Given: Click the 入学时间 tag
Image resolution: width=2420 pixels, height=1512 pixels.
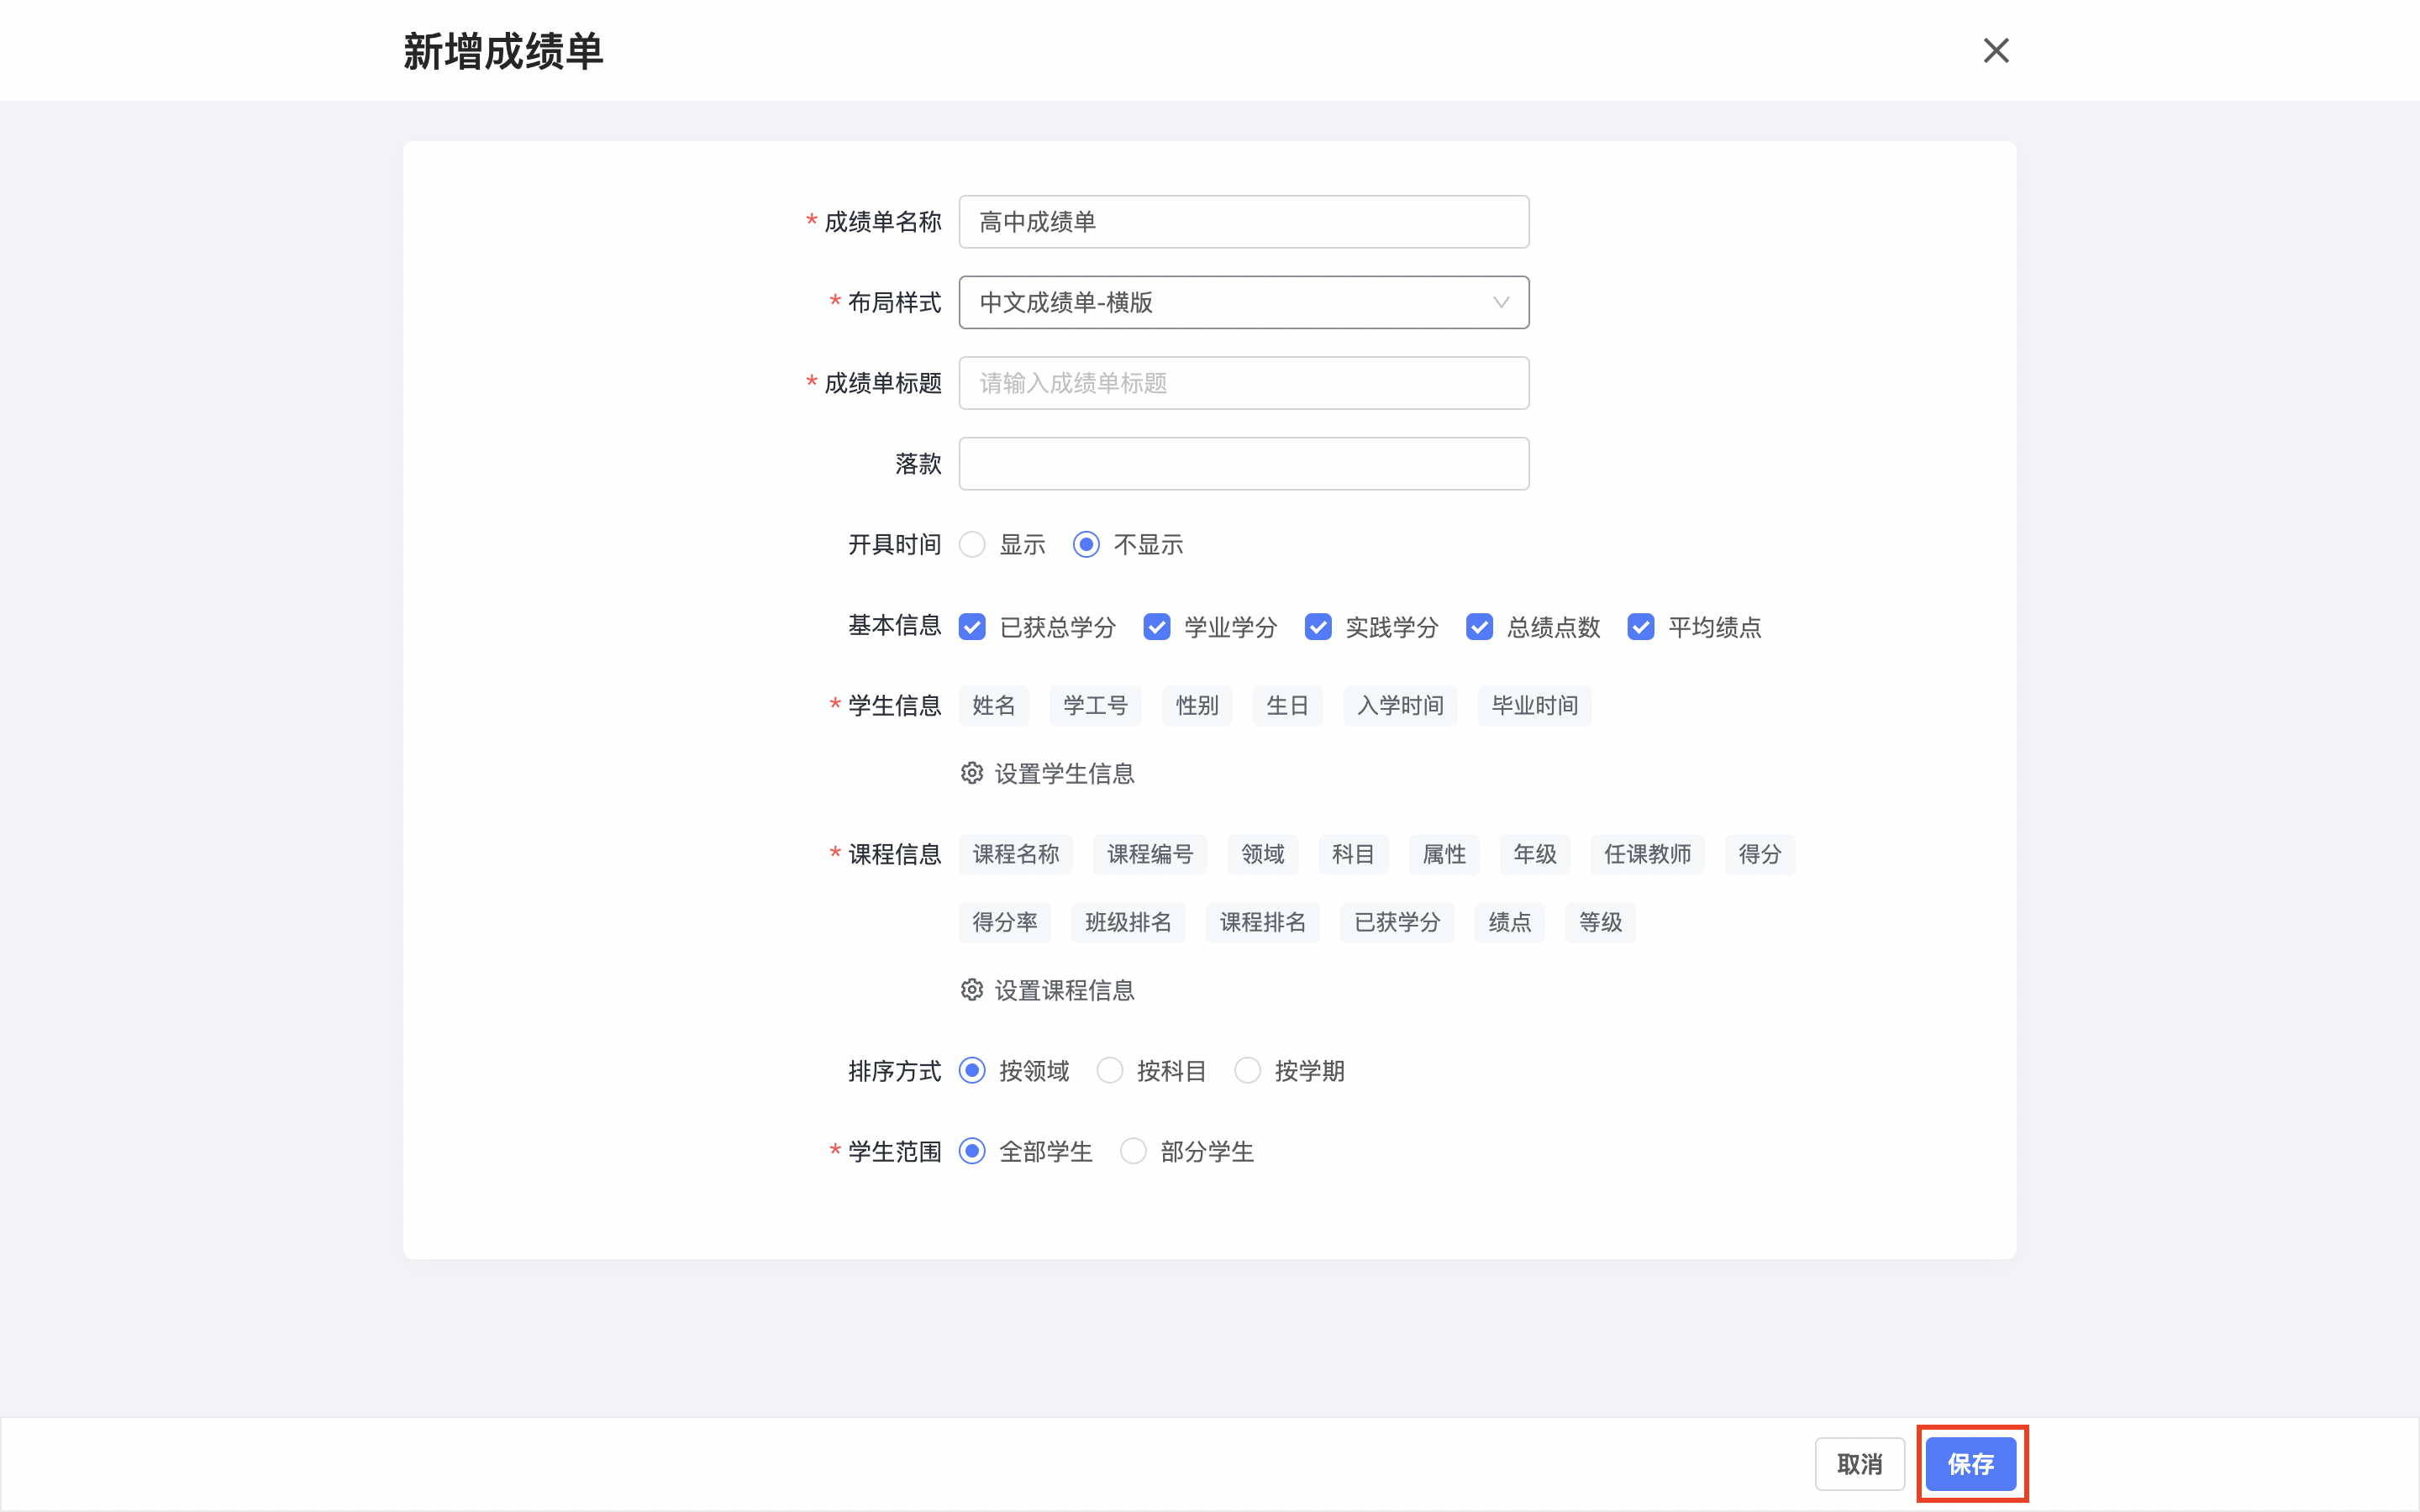Looking at the screenshot, I should pos(1400,706).
